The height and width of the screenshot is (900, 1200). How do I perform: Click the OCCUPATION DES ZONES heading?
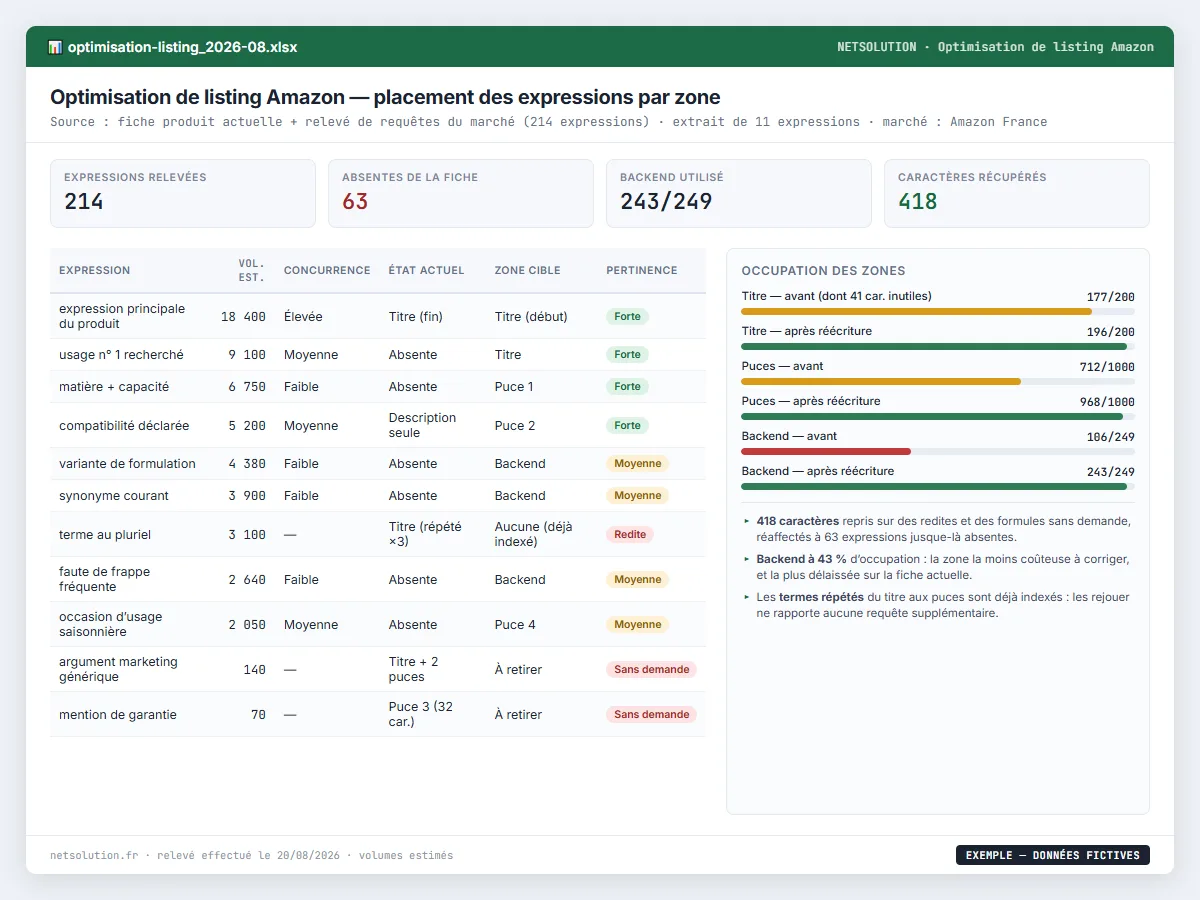[824, 271]
